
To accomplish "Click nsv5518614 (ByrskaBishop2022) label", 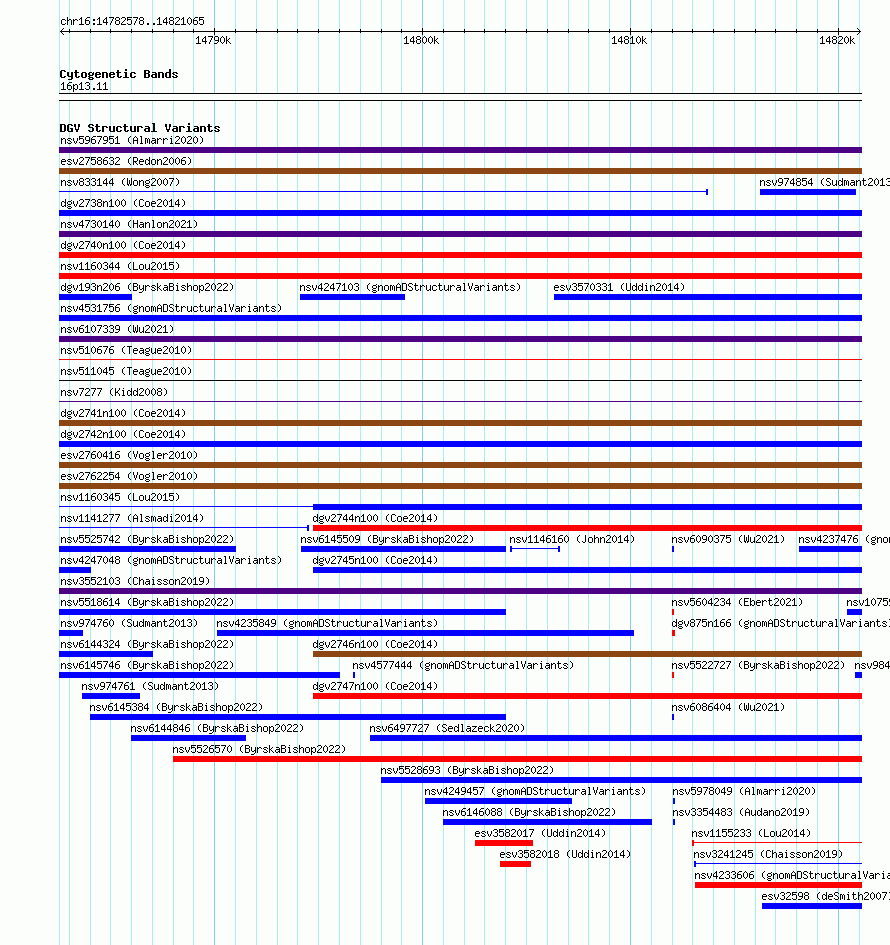I will (147, 603).
